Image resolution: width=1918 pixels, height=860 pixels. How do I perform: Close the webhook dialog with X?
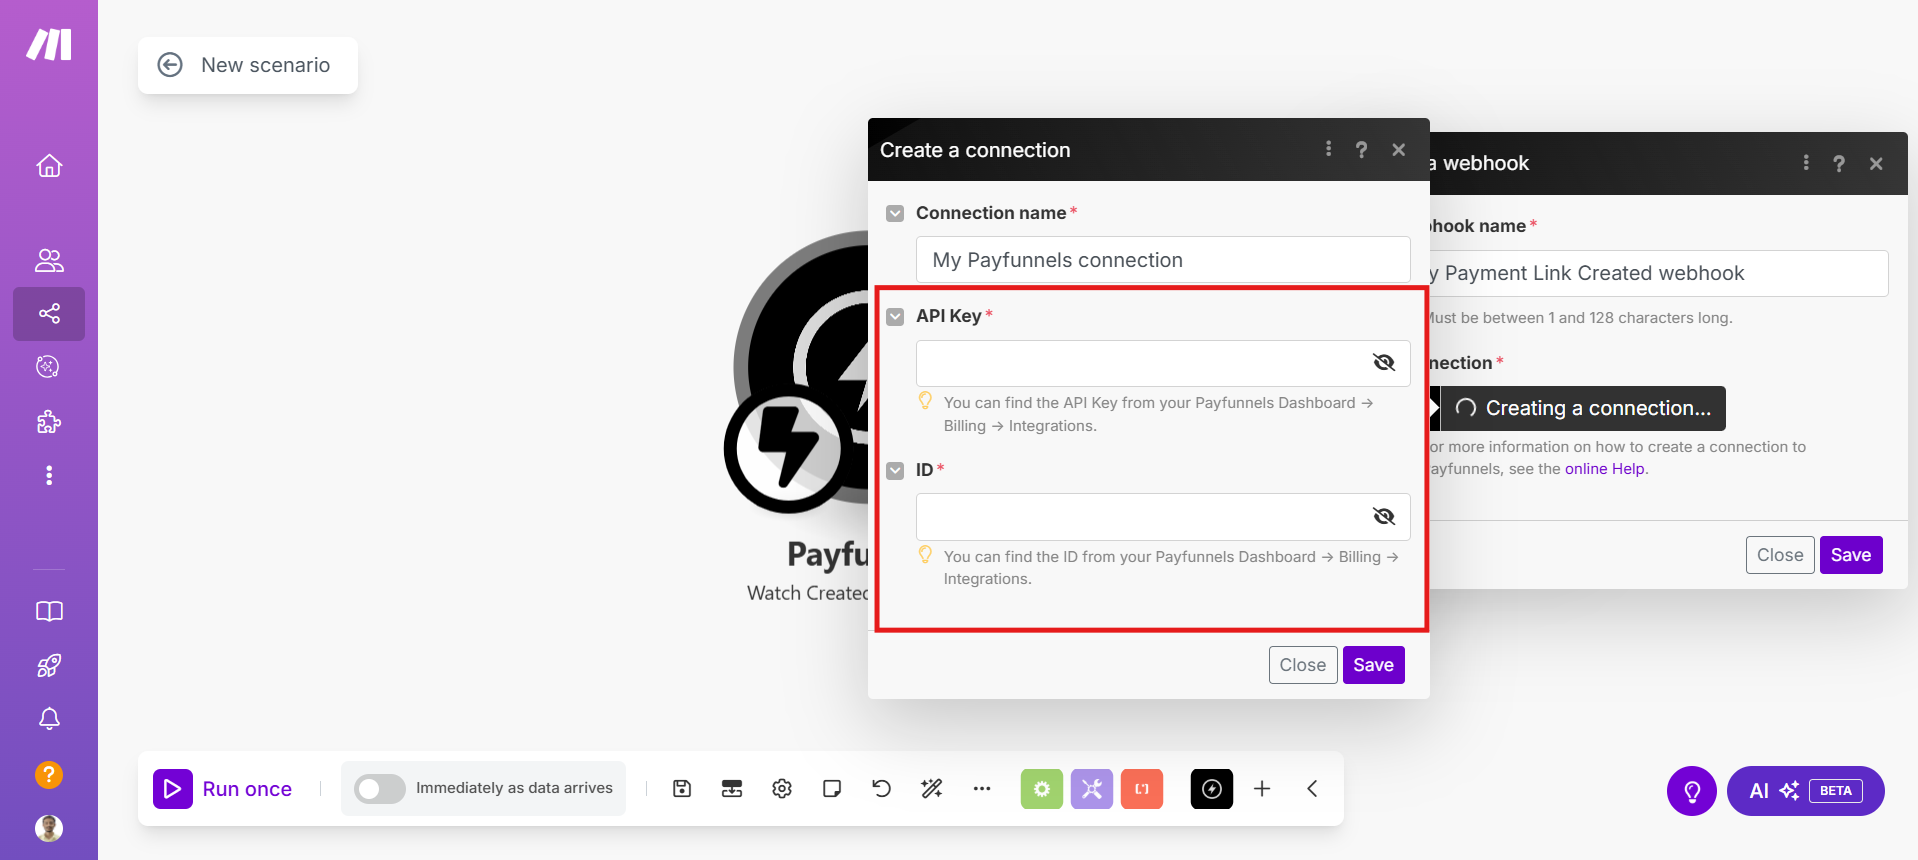click(1876, 163)
